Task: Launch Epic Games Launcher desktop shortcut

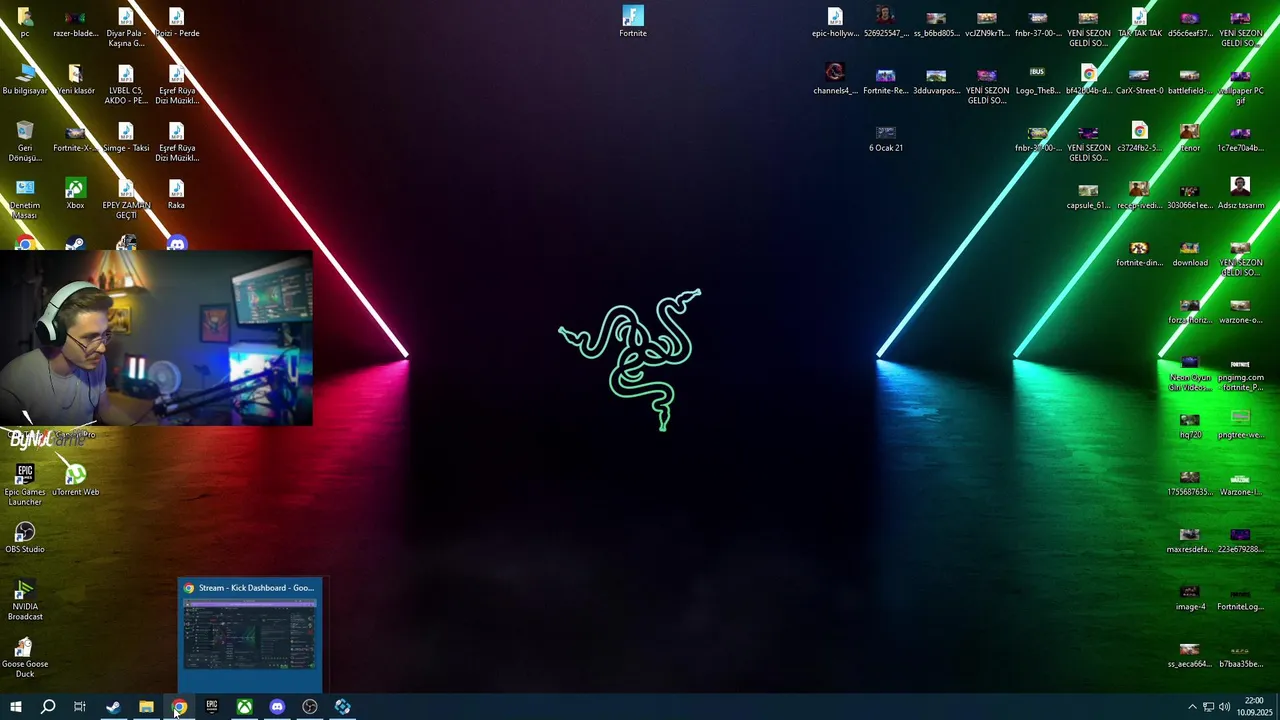Action: tap(25, 484)
